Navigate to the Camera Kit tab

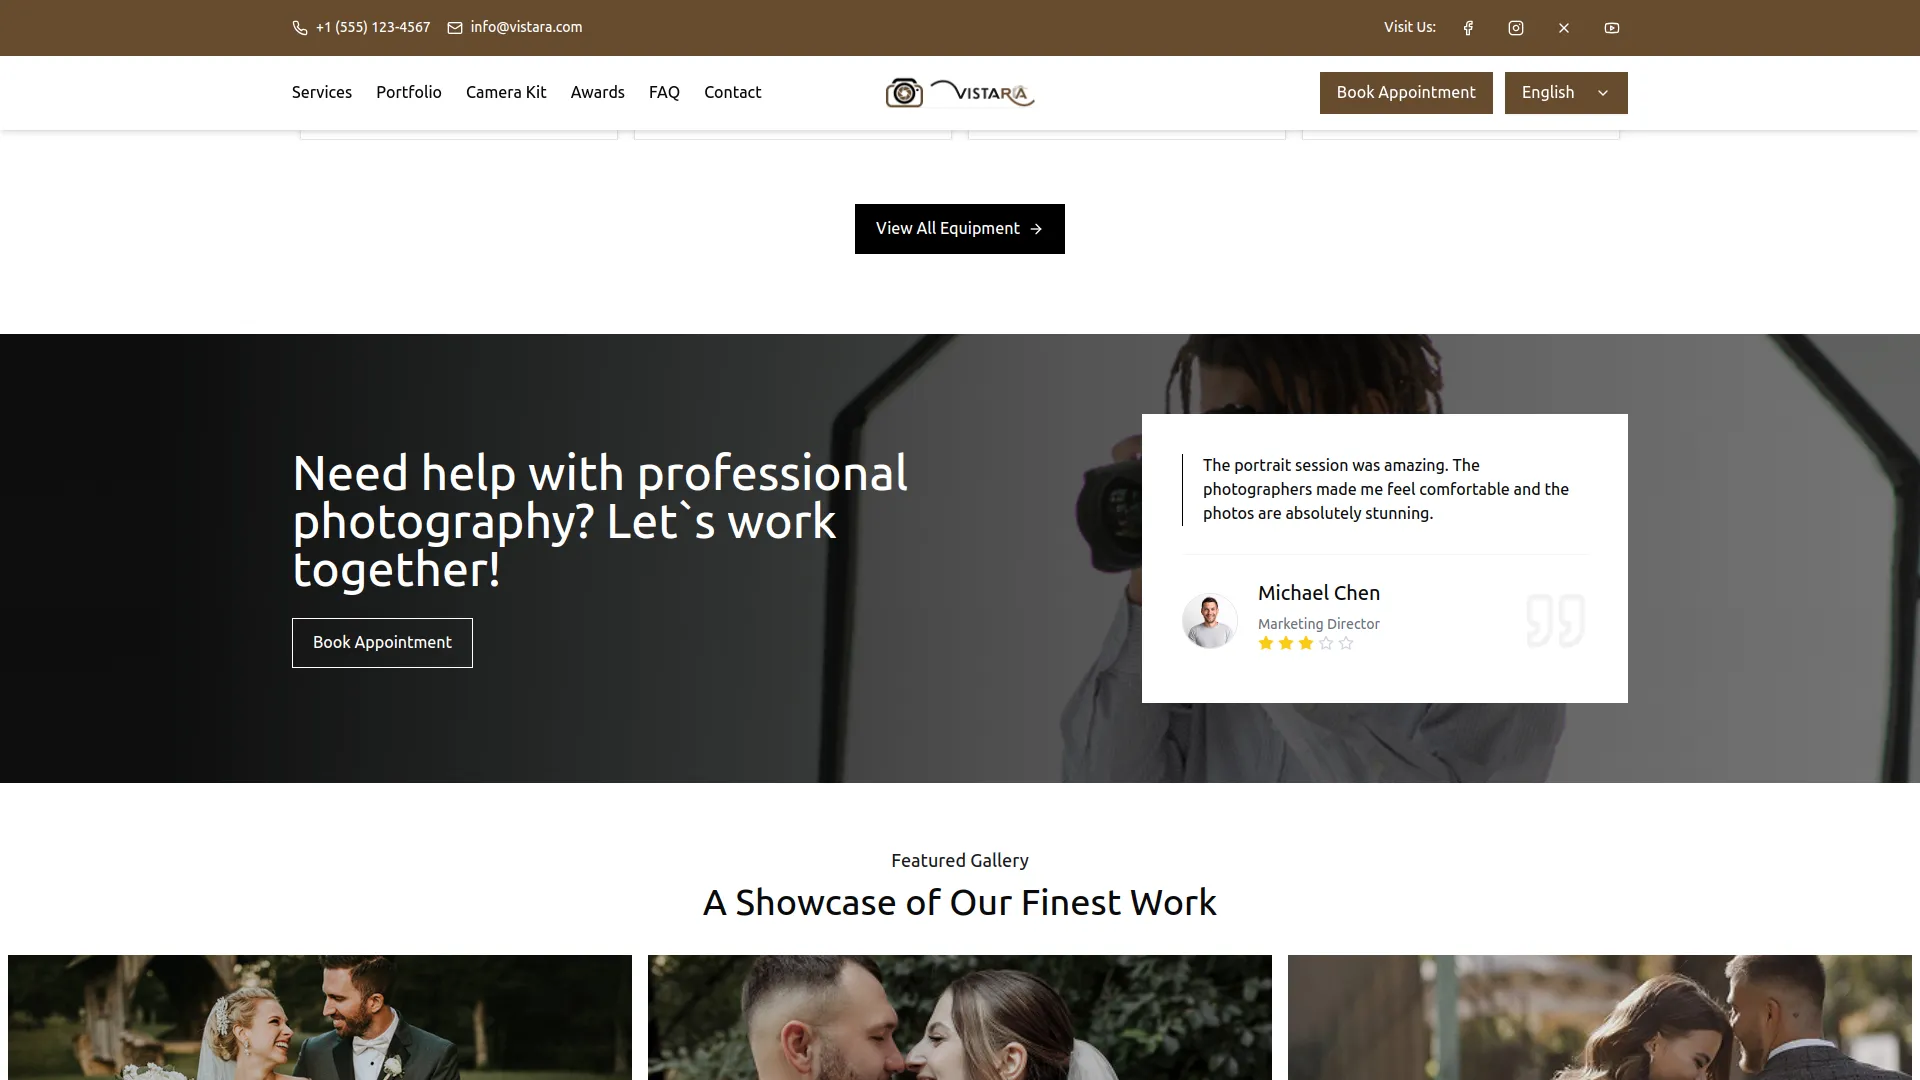click(505, 92)
